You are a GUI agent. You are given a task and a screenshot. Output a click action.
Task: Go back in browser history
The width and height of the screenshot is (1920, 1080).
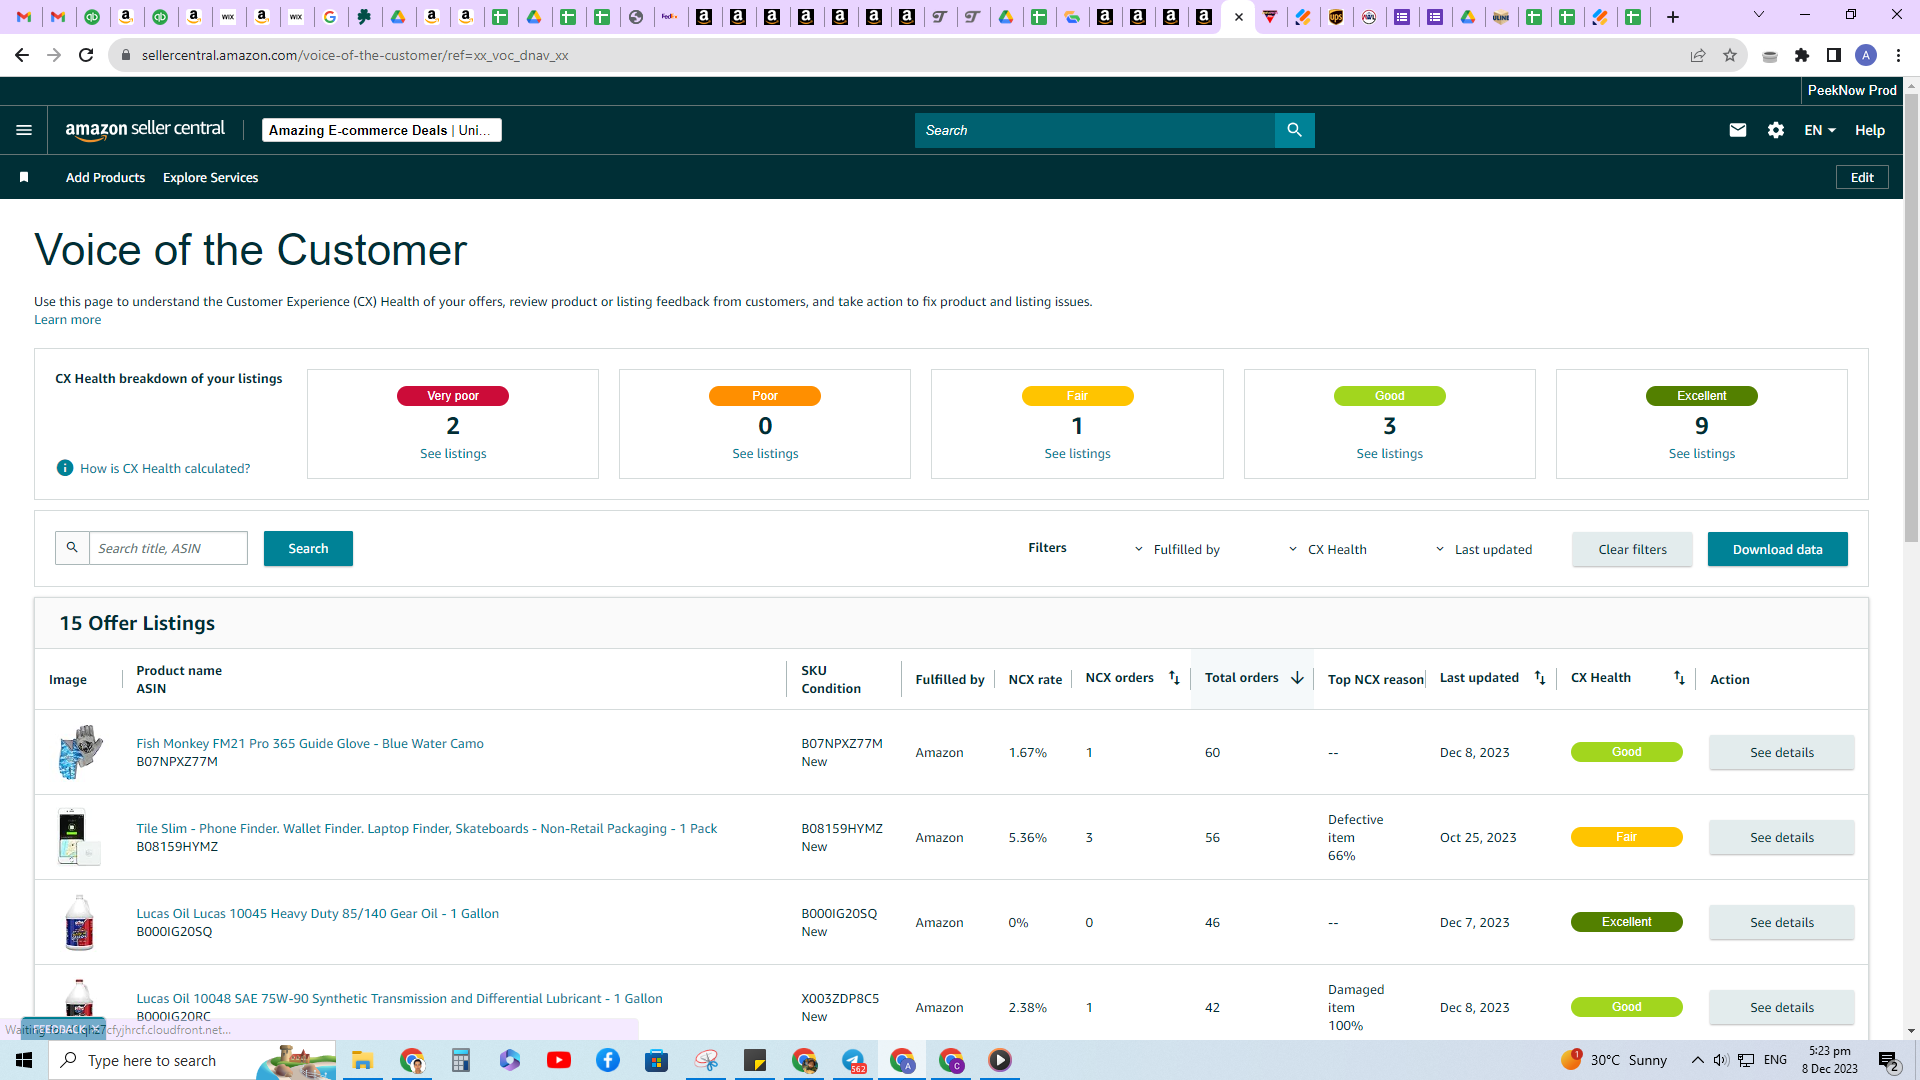[22, 55]
